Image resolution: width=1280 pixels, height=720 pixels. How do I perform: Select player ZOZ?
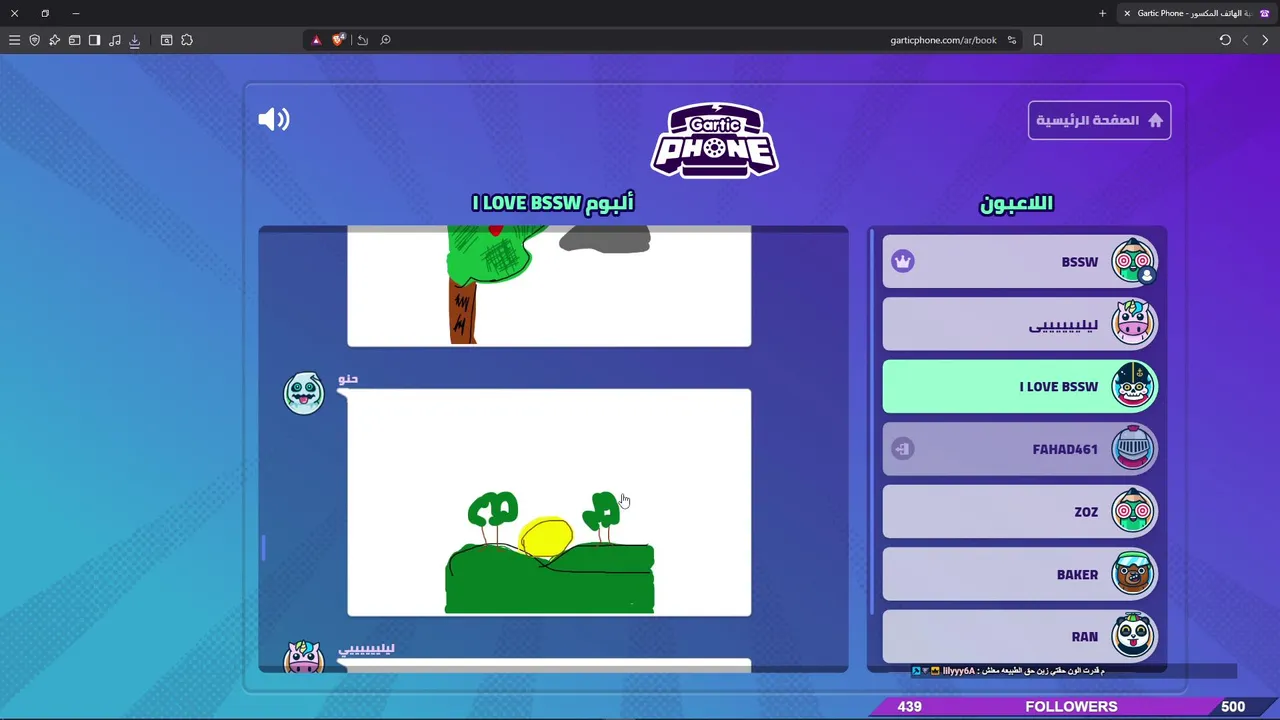coord(1020,512)
